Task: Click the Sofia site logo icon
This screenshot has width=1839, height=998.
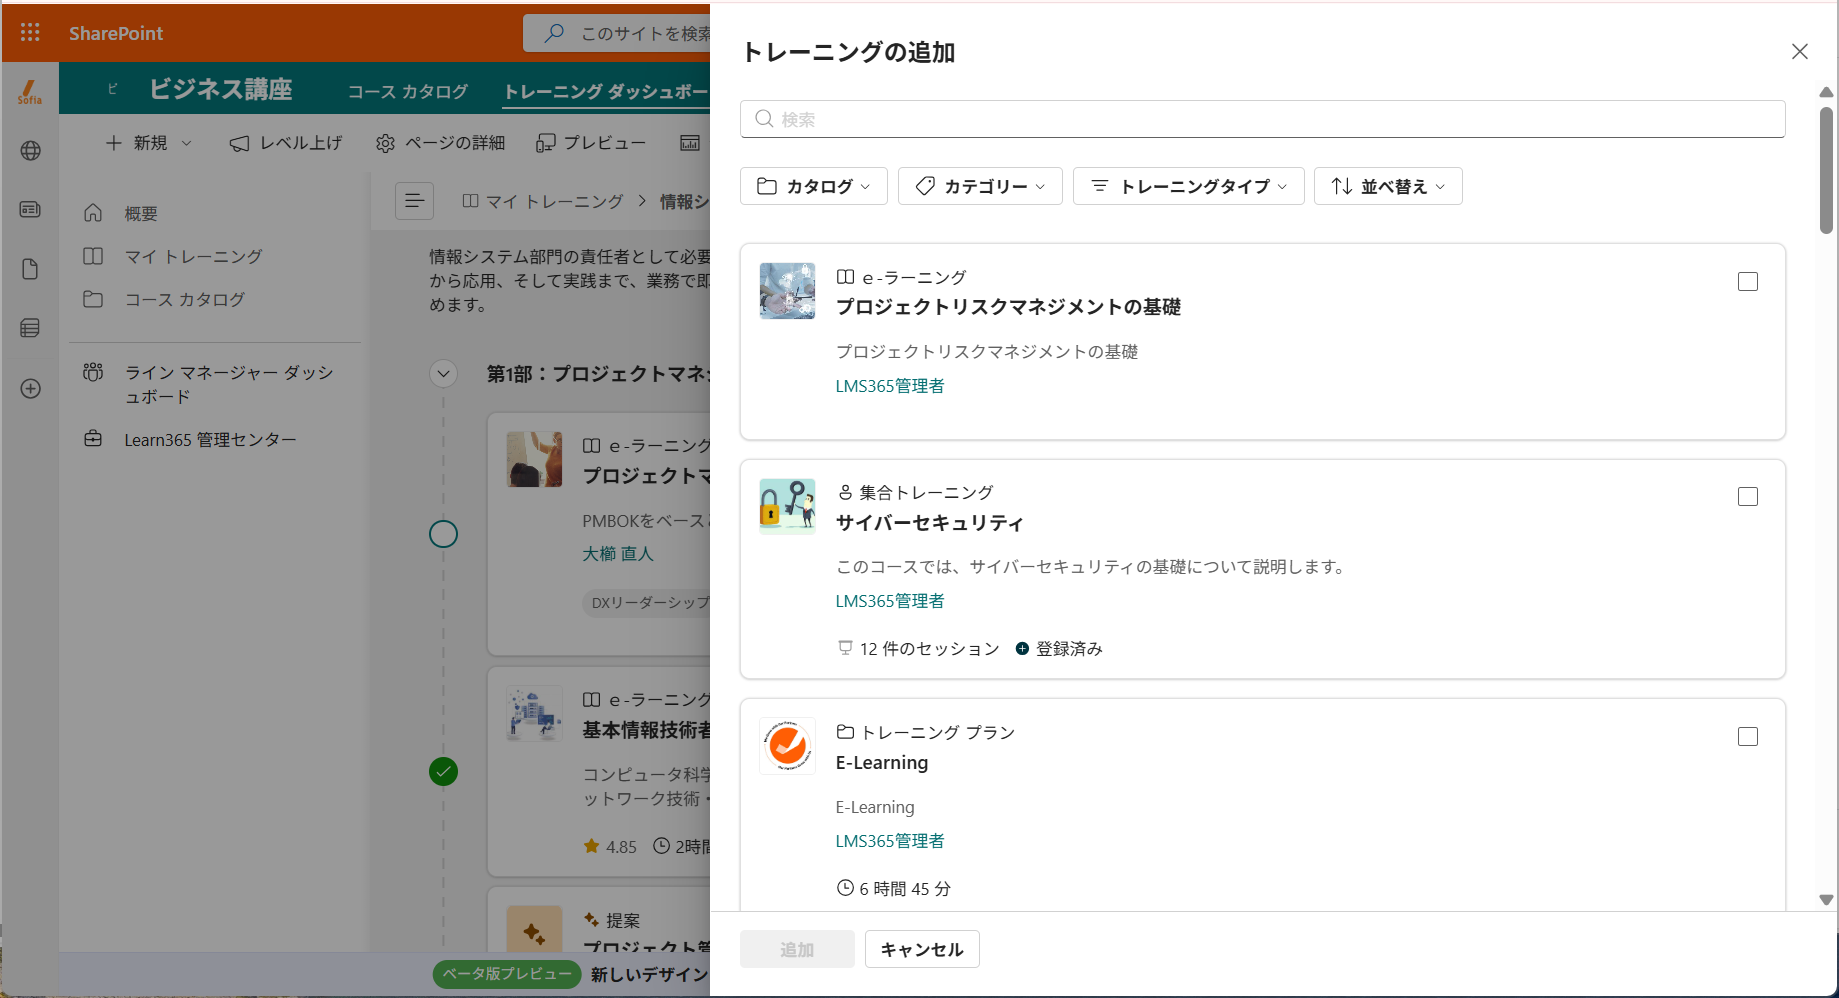Action: click(x=30, y=92)
